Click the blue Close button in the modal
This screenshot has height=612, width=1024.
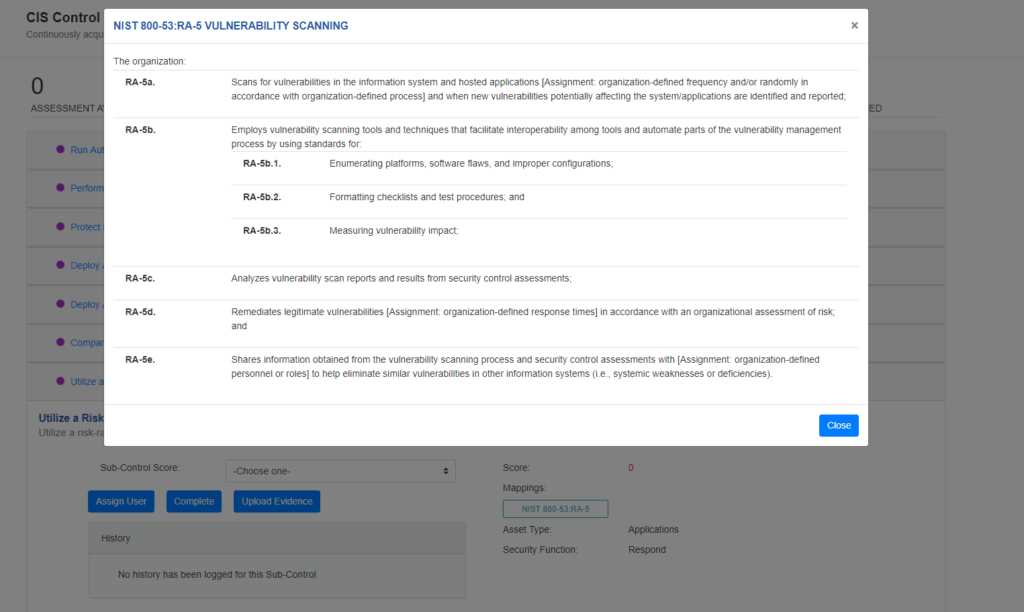[838, 425]
